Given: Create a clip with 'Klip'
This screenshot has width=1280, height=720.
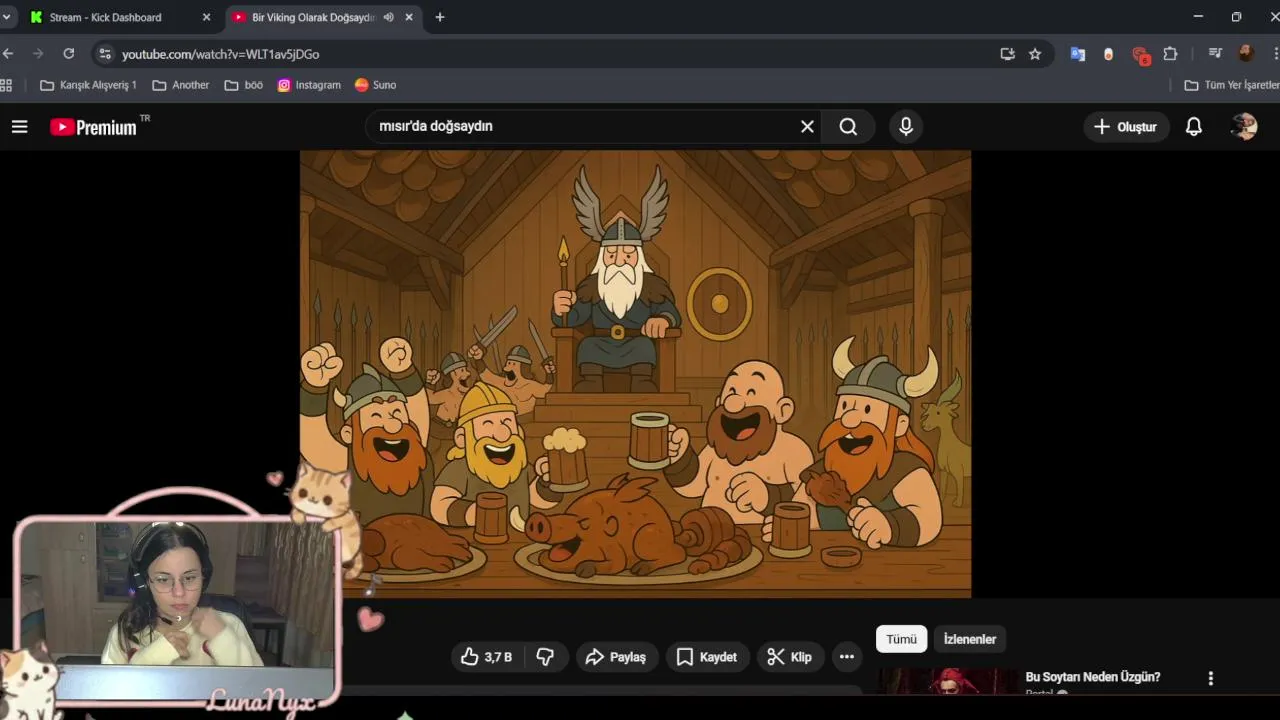Looking at the screenshot, I should coord(789,657).
